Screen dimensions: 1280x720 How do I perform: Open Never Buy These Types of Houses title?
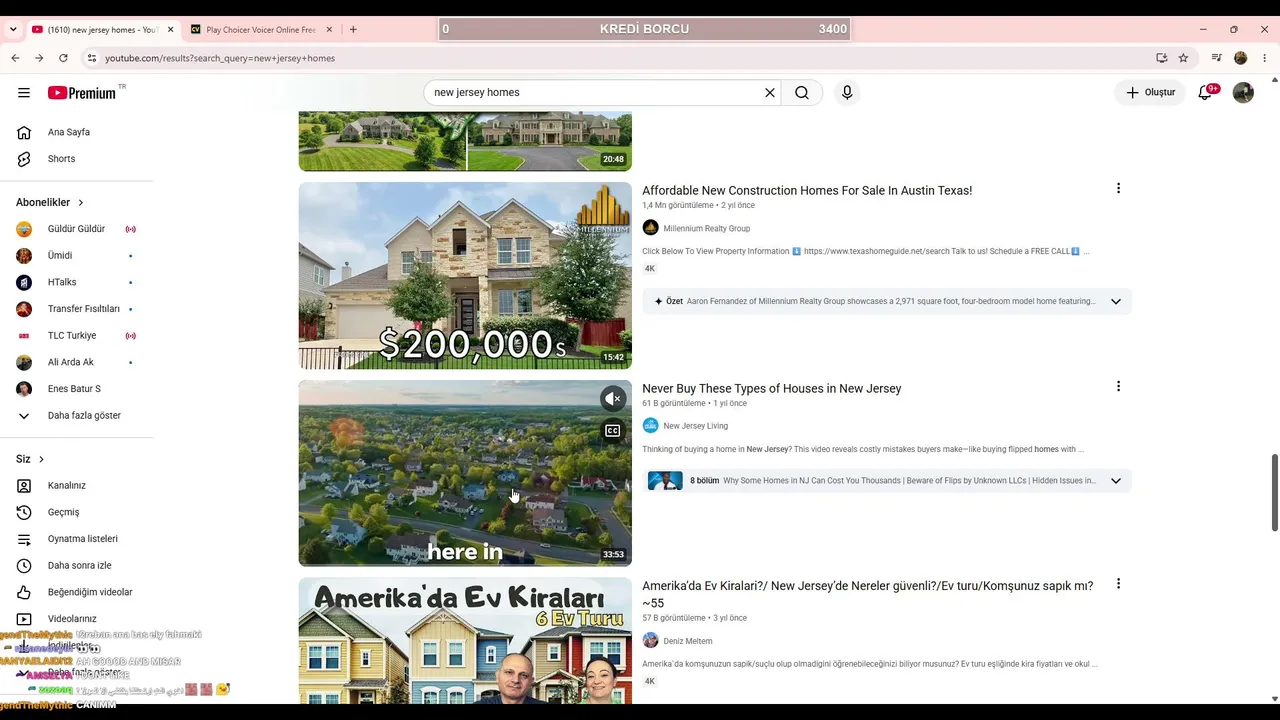[x=772, y=389]
